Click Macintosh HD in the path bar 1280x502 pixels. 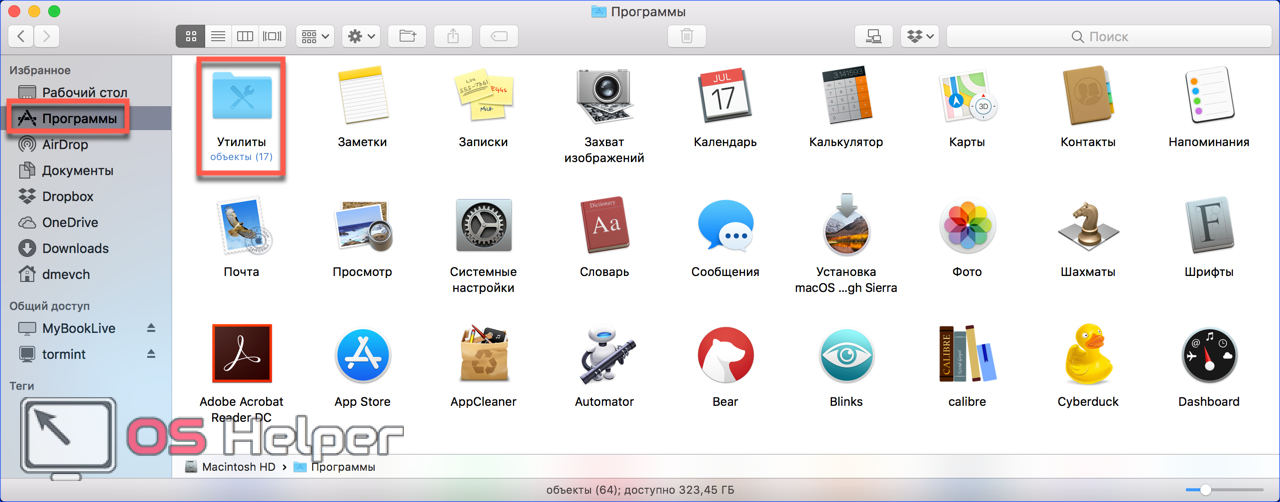(237, 467)
